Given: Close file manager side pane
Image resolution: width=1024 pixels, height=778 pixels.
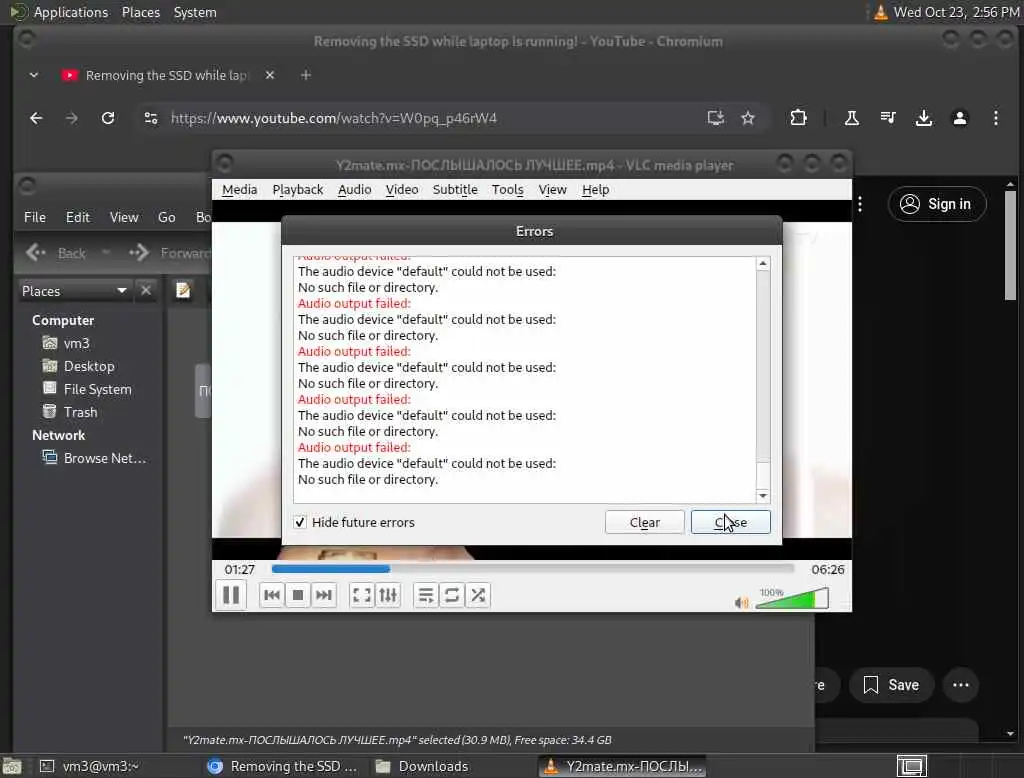Looking at the screenshot, I should pyautogui.click(x=146, y=290).
